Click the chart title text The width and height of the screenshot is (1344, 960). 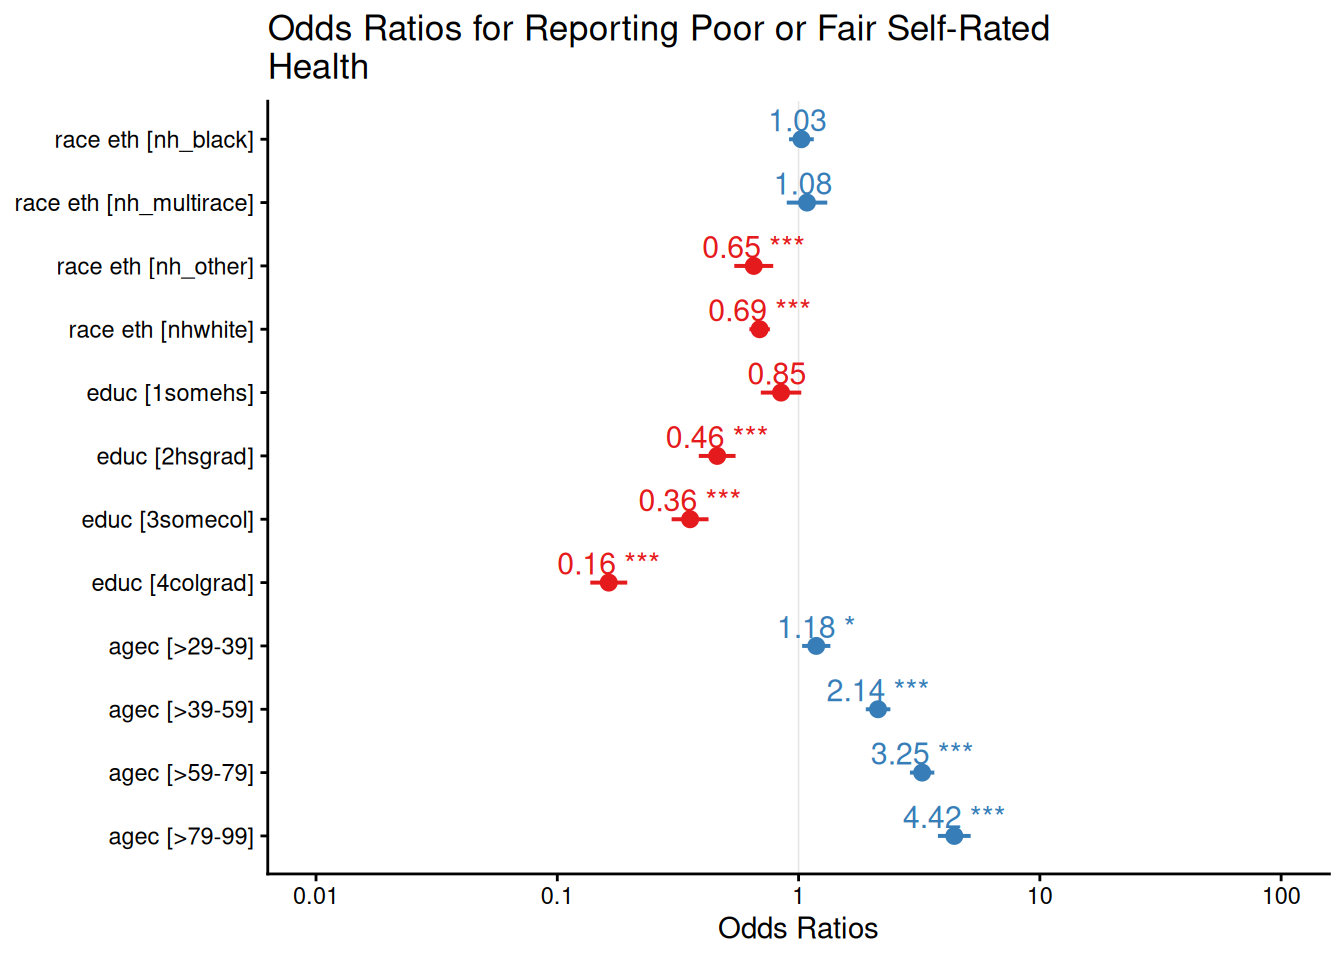coord(658,47)
